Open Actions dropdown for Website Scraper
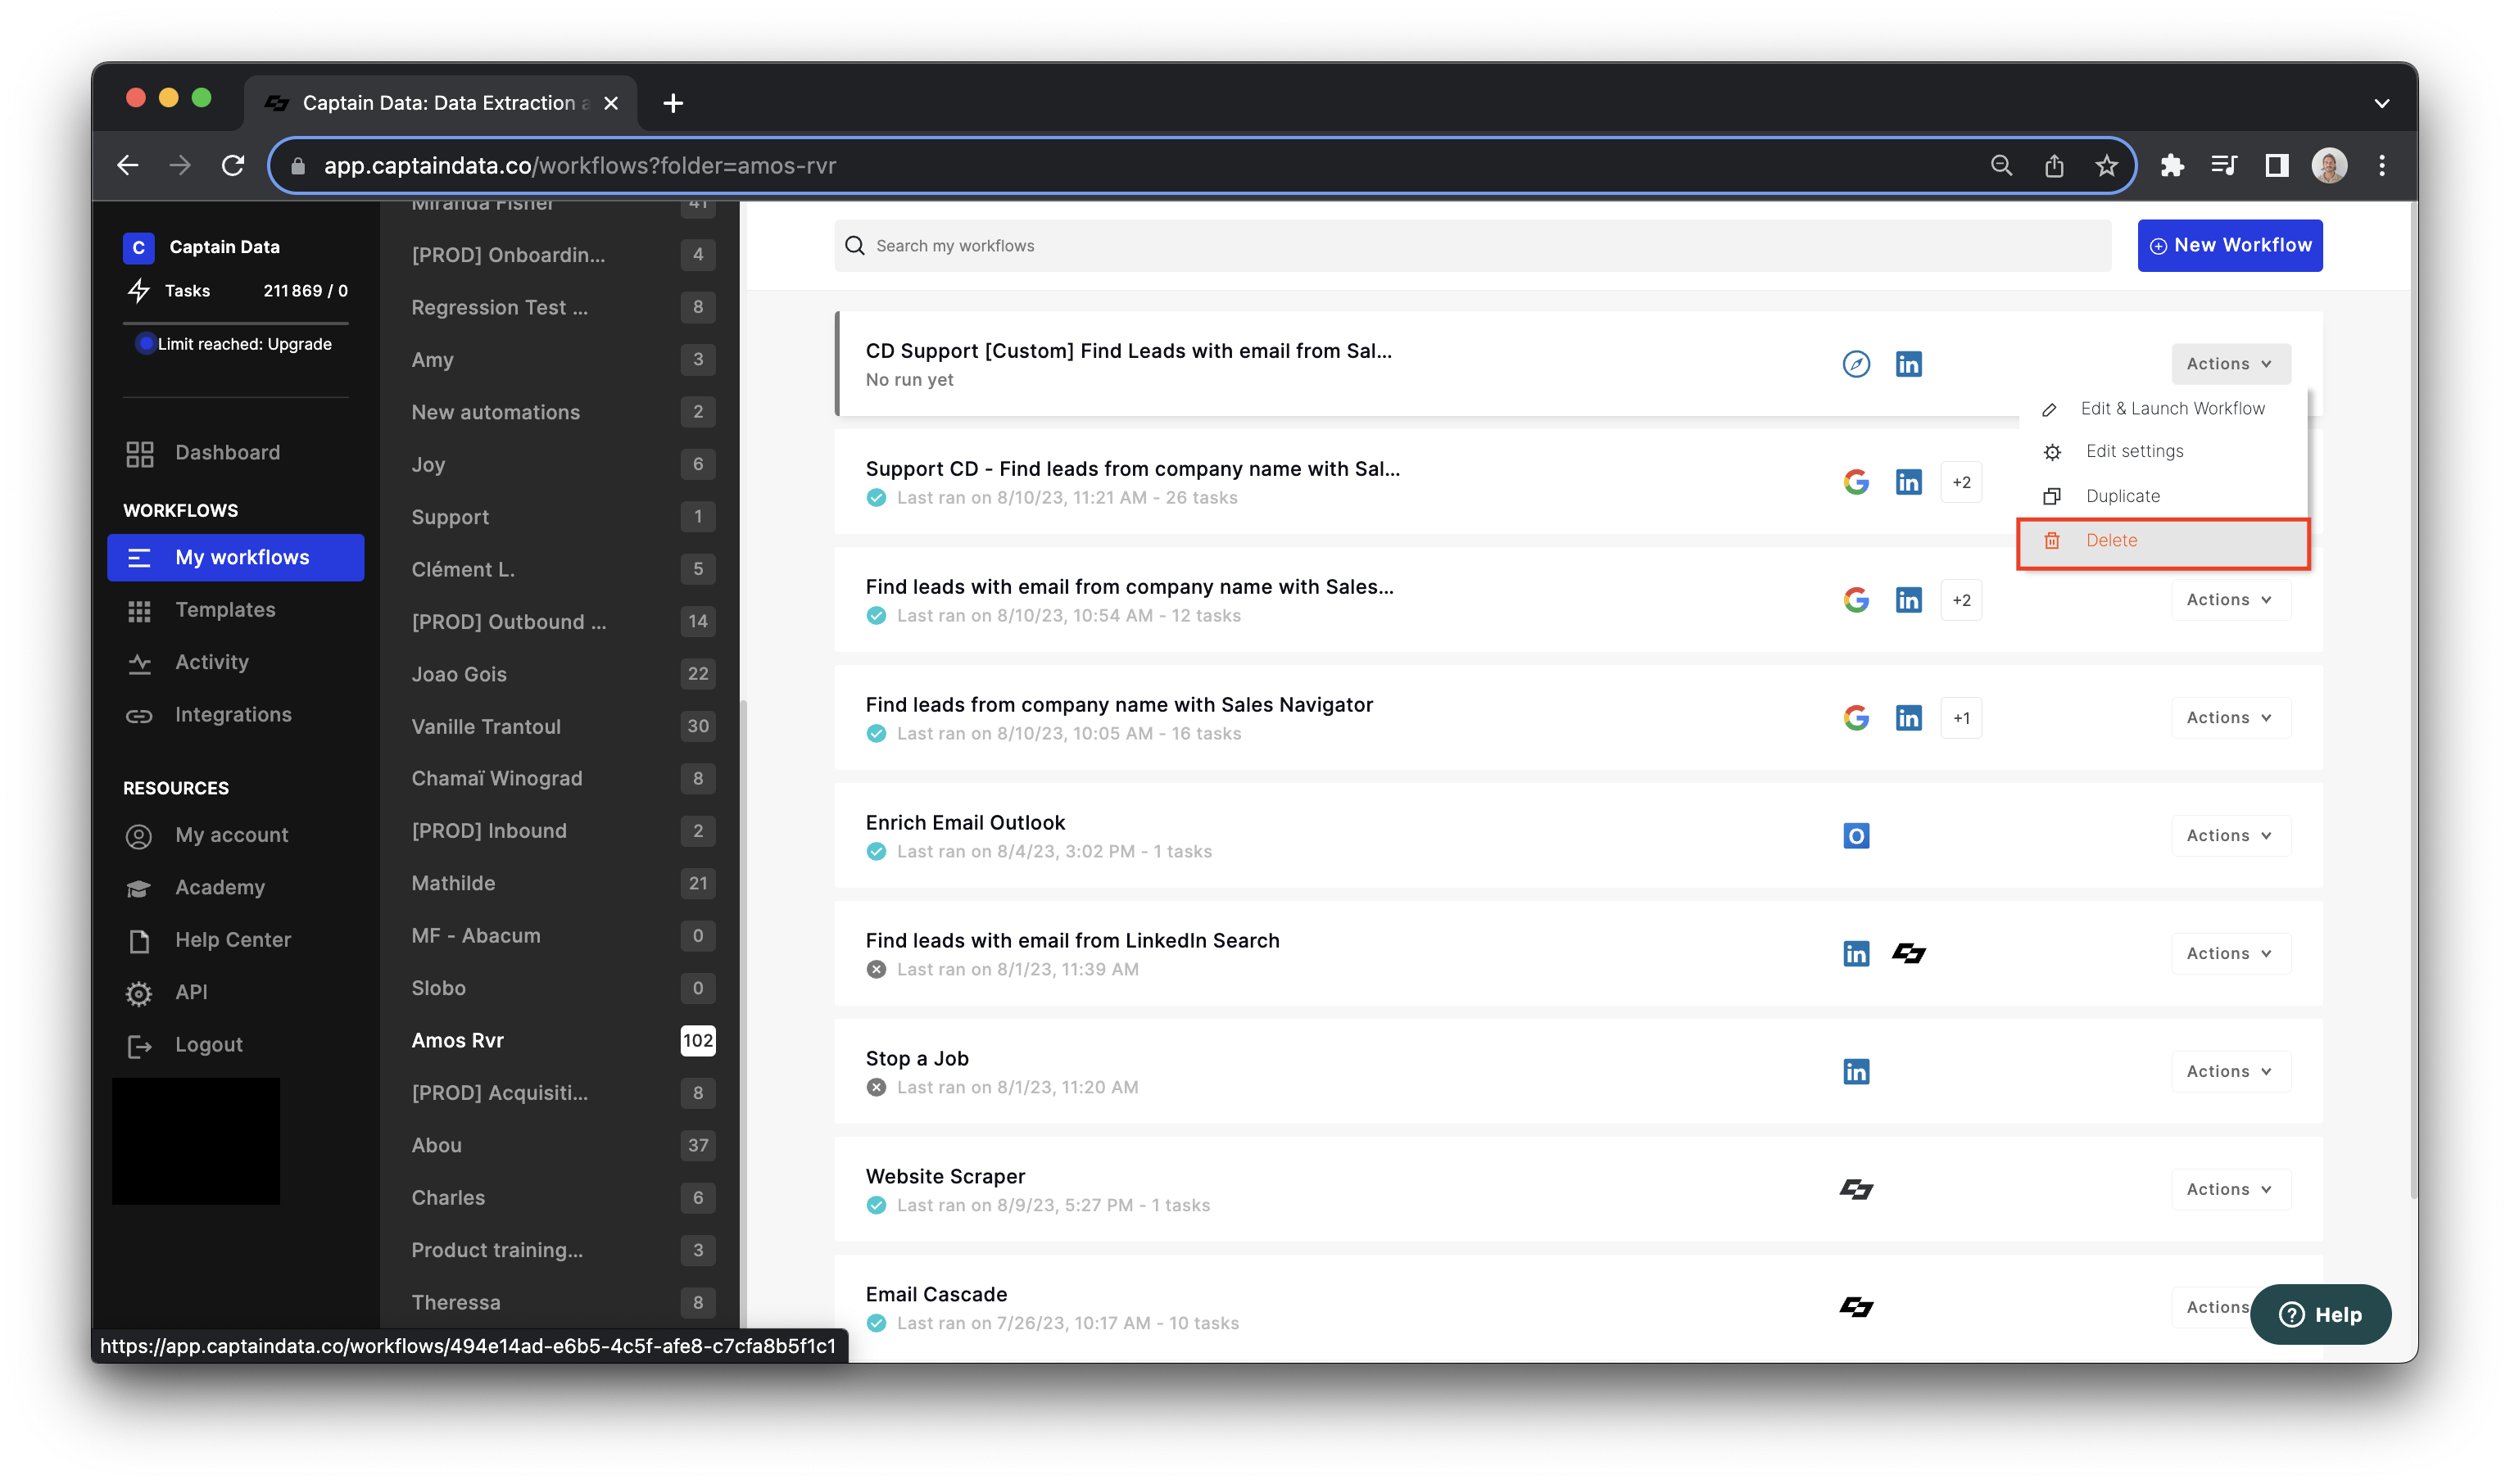 point(2230,1190)
